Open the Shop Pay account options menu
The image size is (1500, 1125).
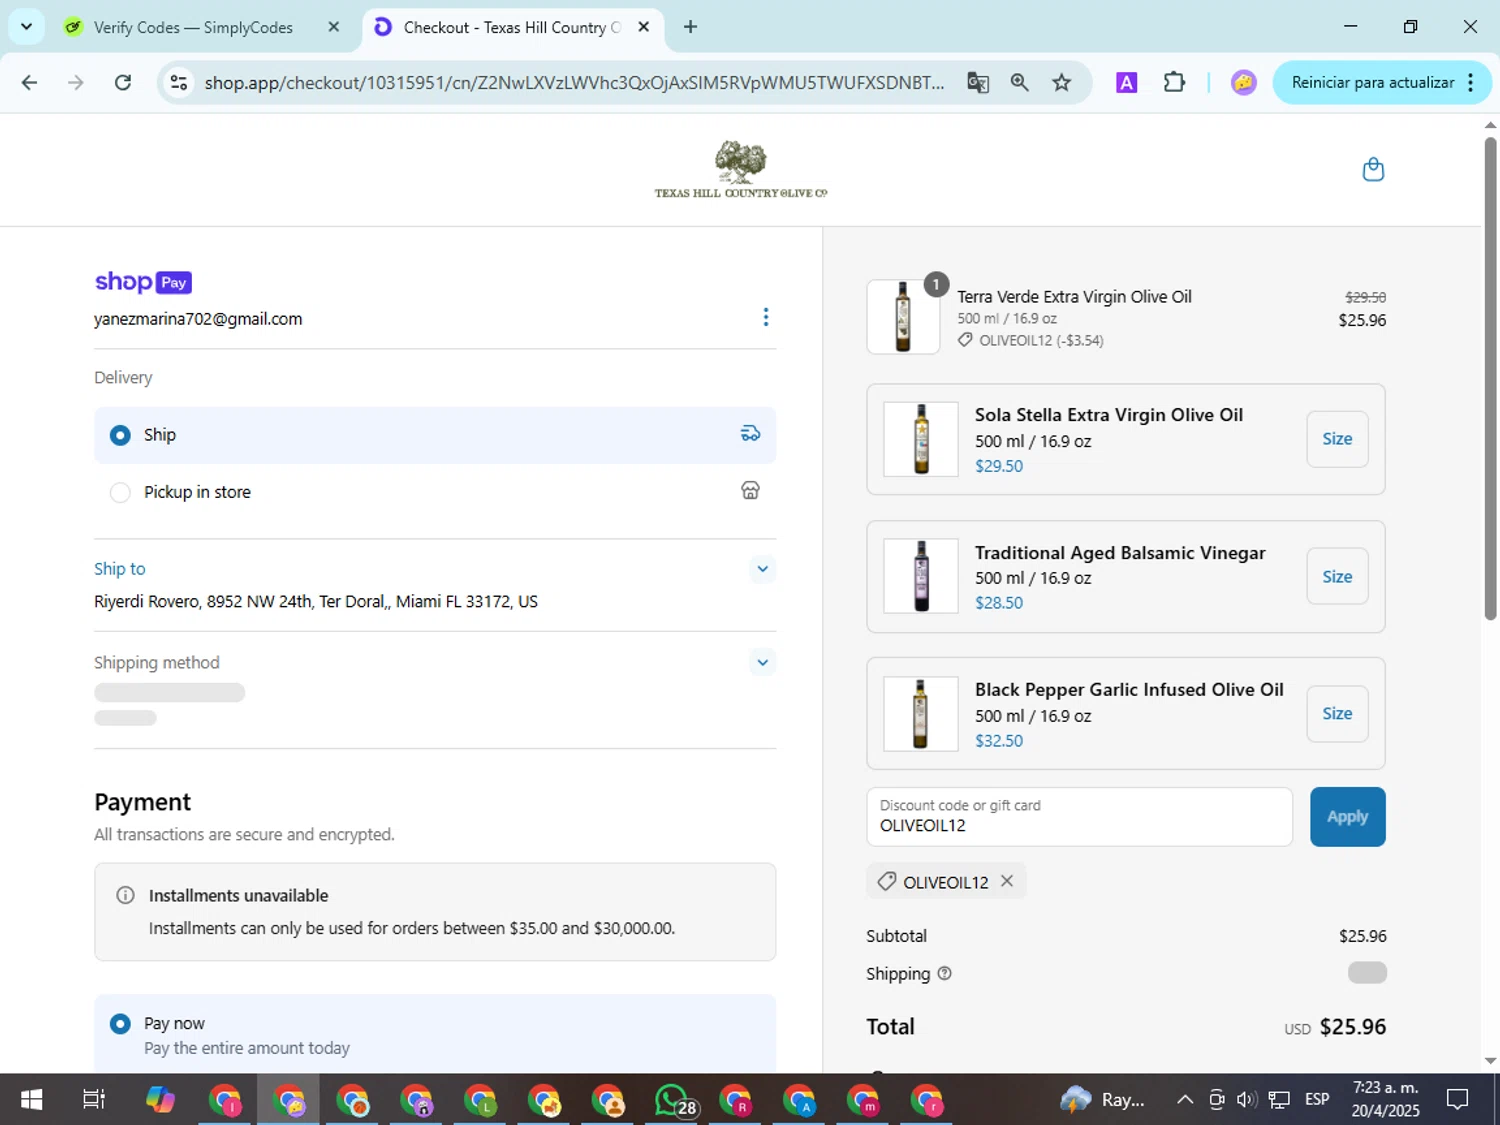coord(765,317)
